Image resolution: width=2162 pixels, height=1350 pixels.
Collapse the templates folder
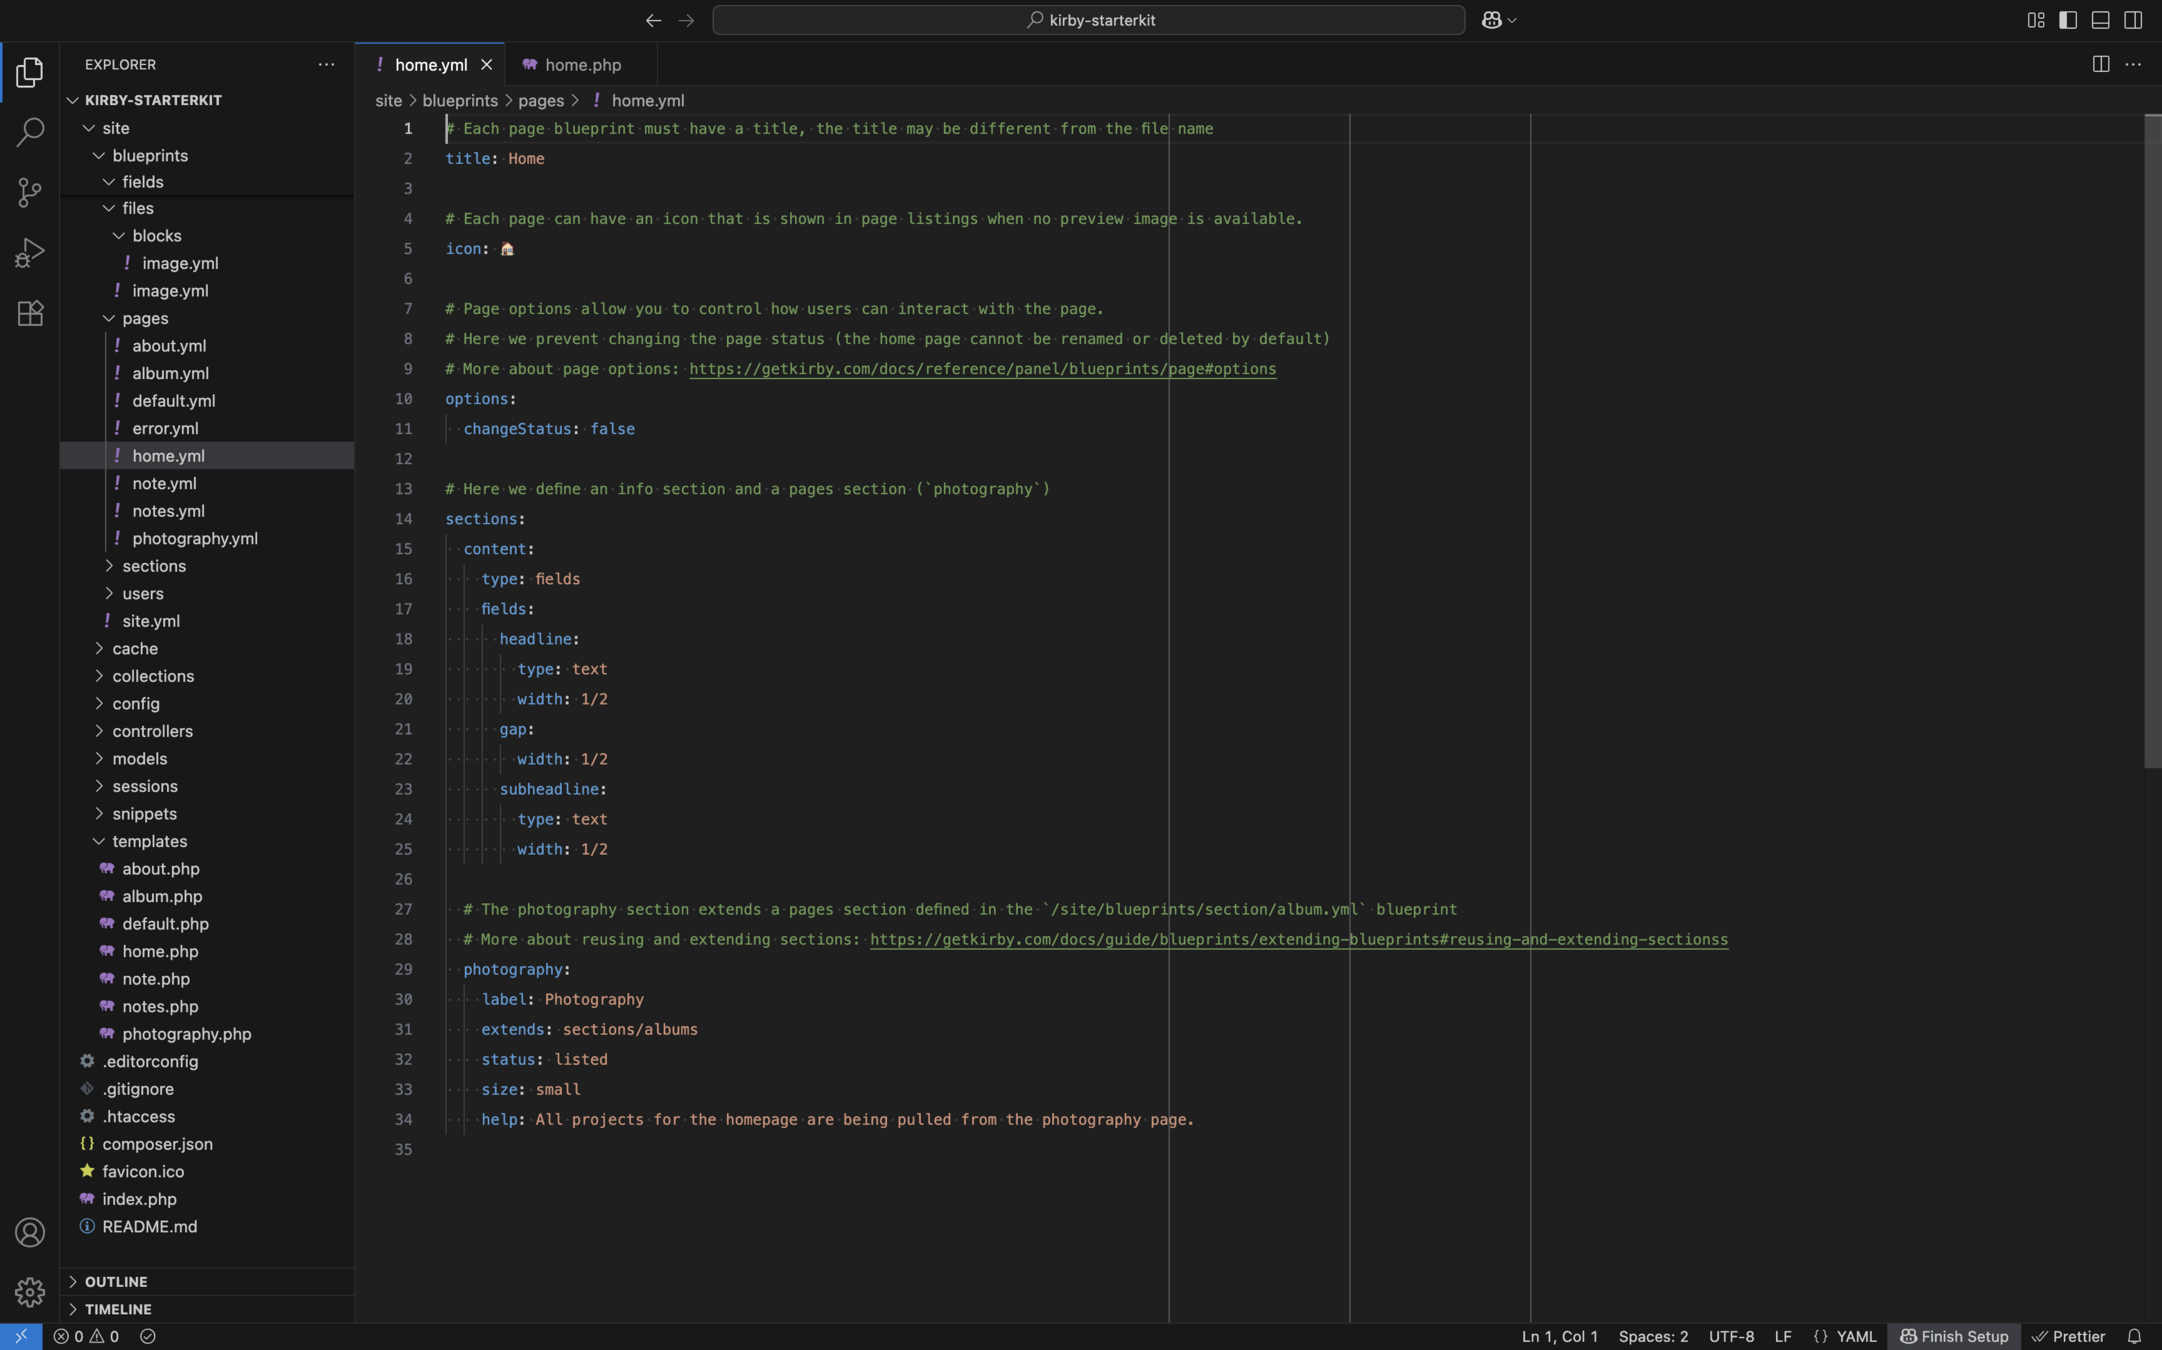149,841
